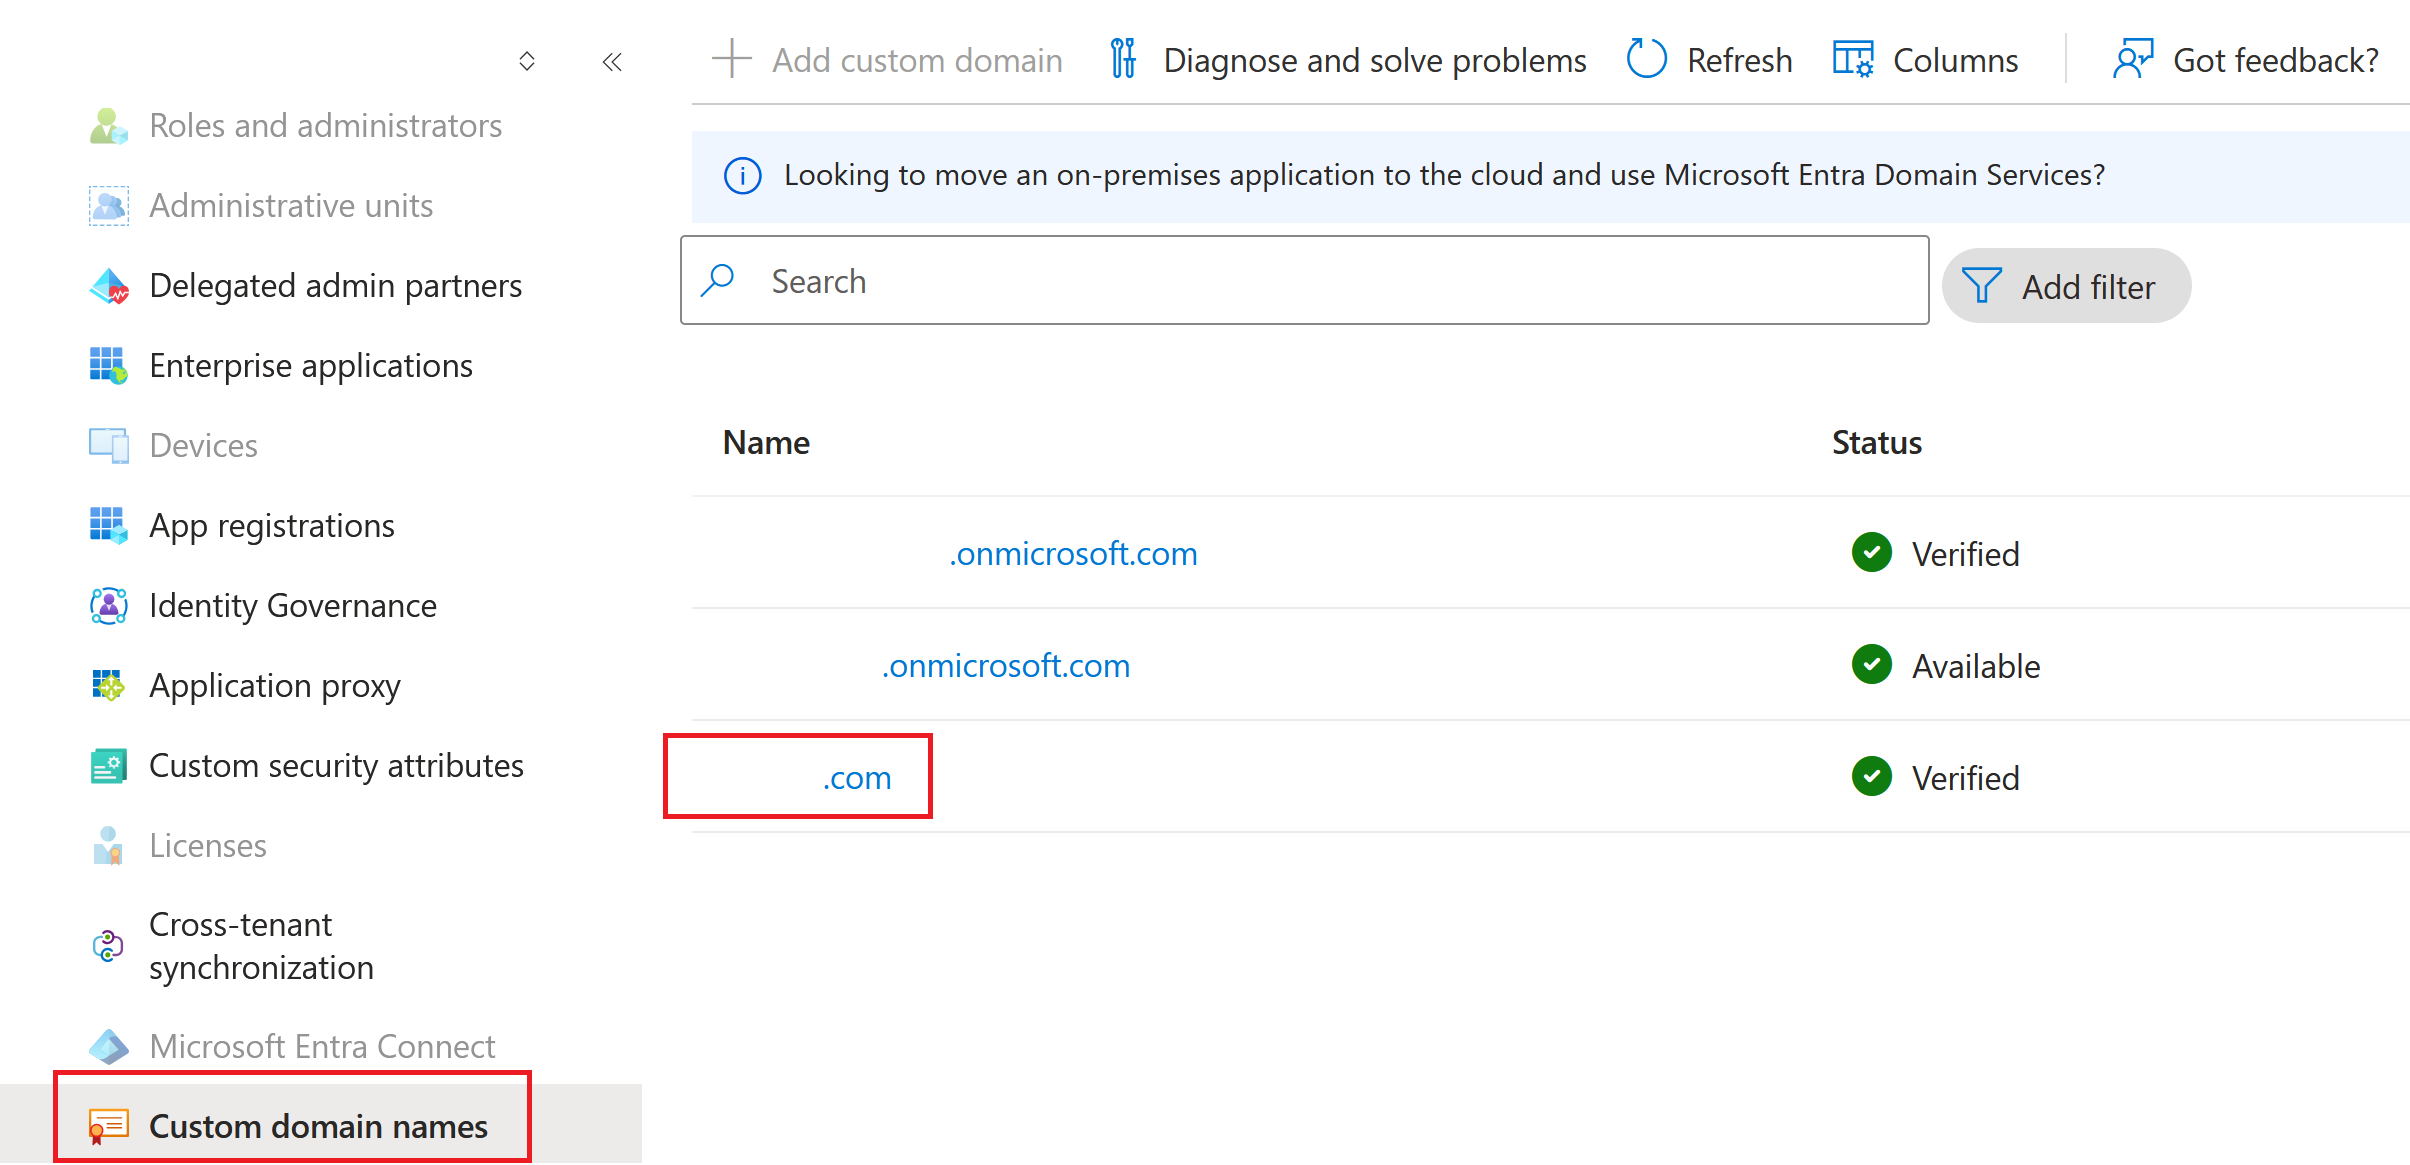Click the Refresh circular arrow icon
This screenshot has width=2410, height=1165.
(1646, 60)
